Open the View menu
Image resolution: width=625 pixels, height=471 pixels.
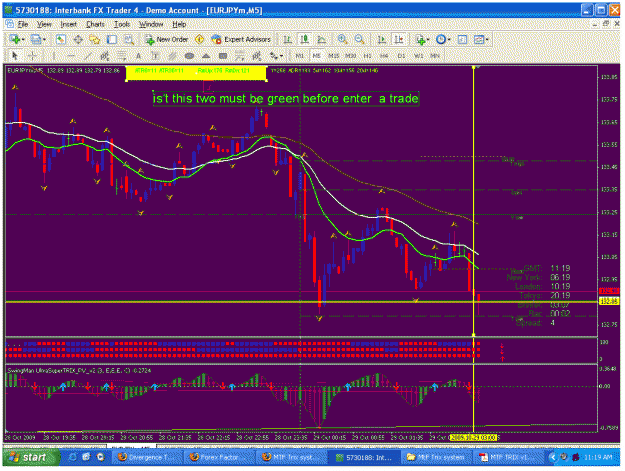click(x=44, y=24)
